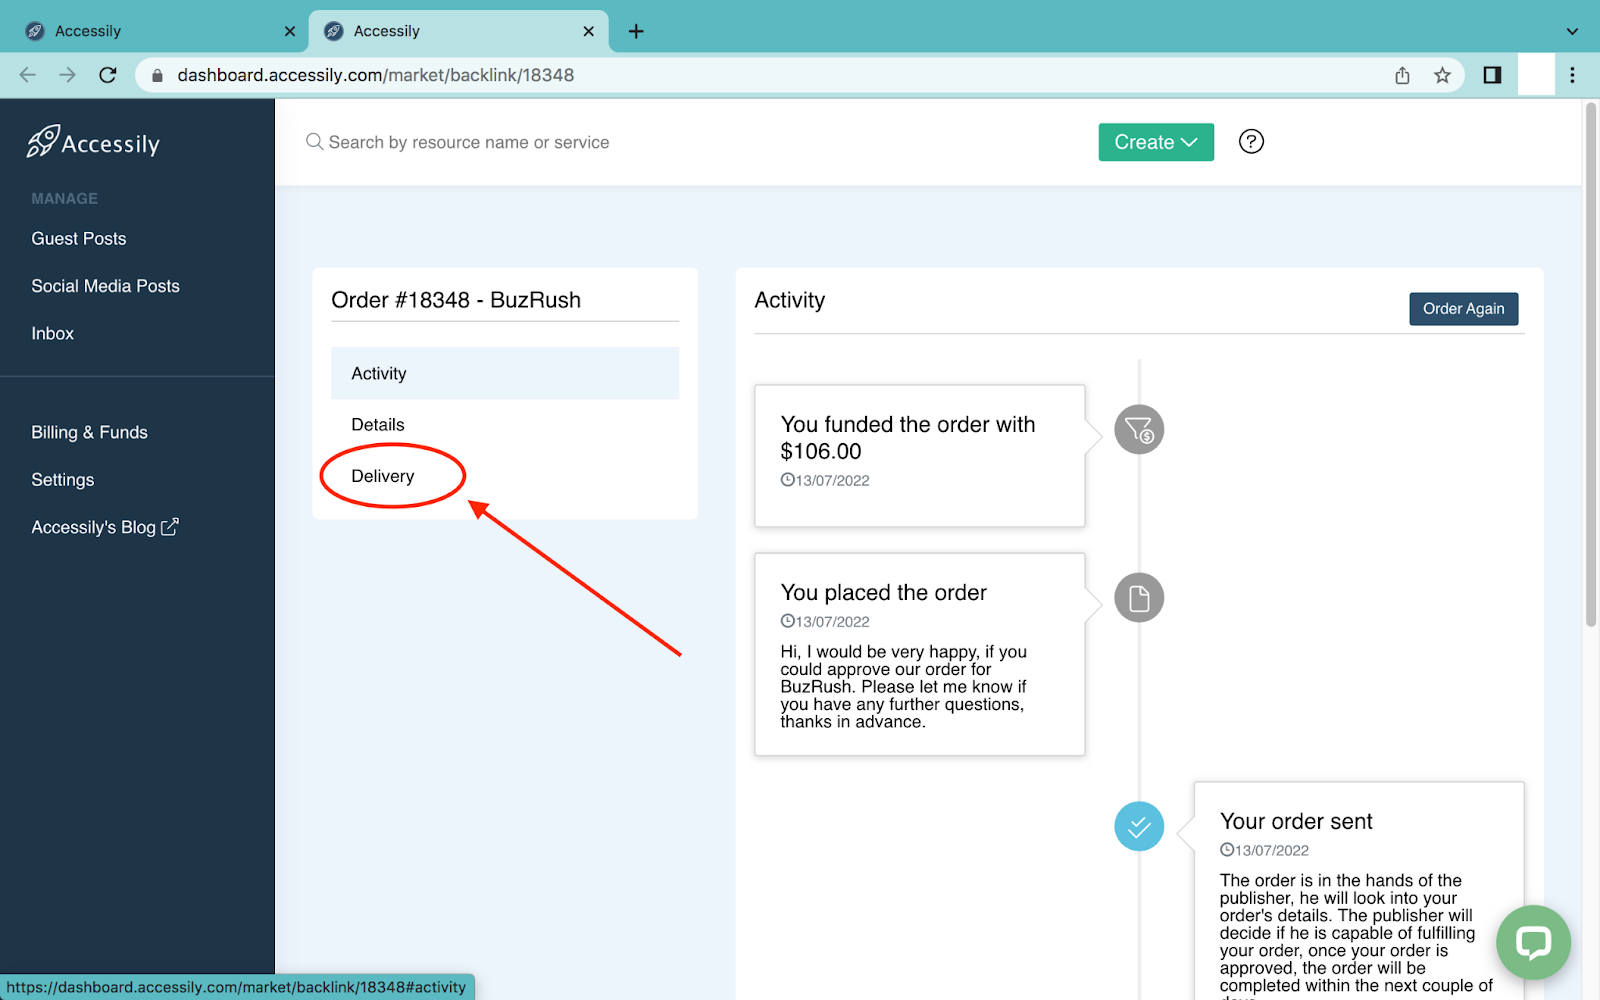
Task: Open the live chat bubble
Action: pos(1533,942)
